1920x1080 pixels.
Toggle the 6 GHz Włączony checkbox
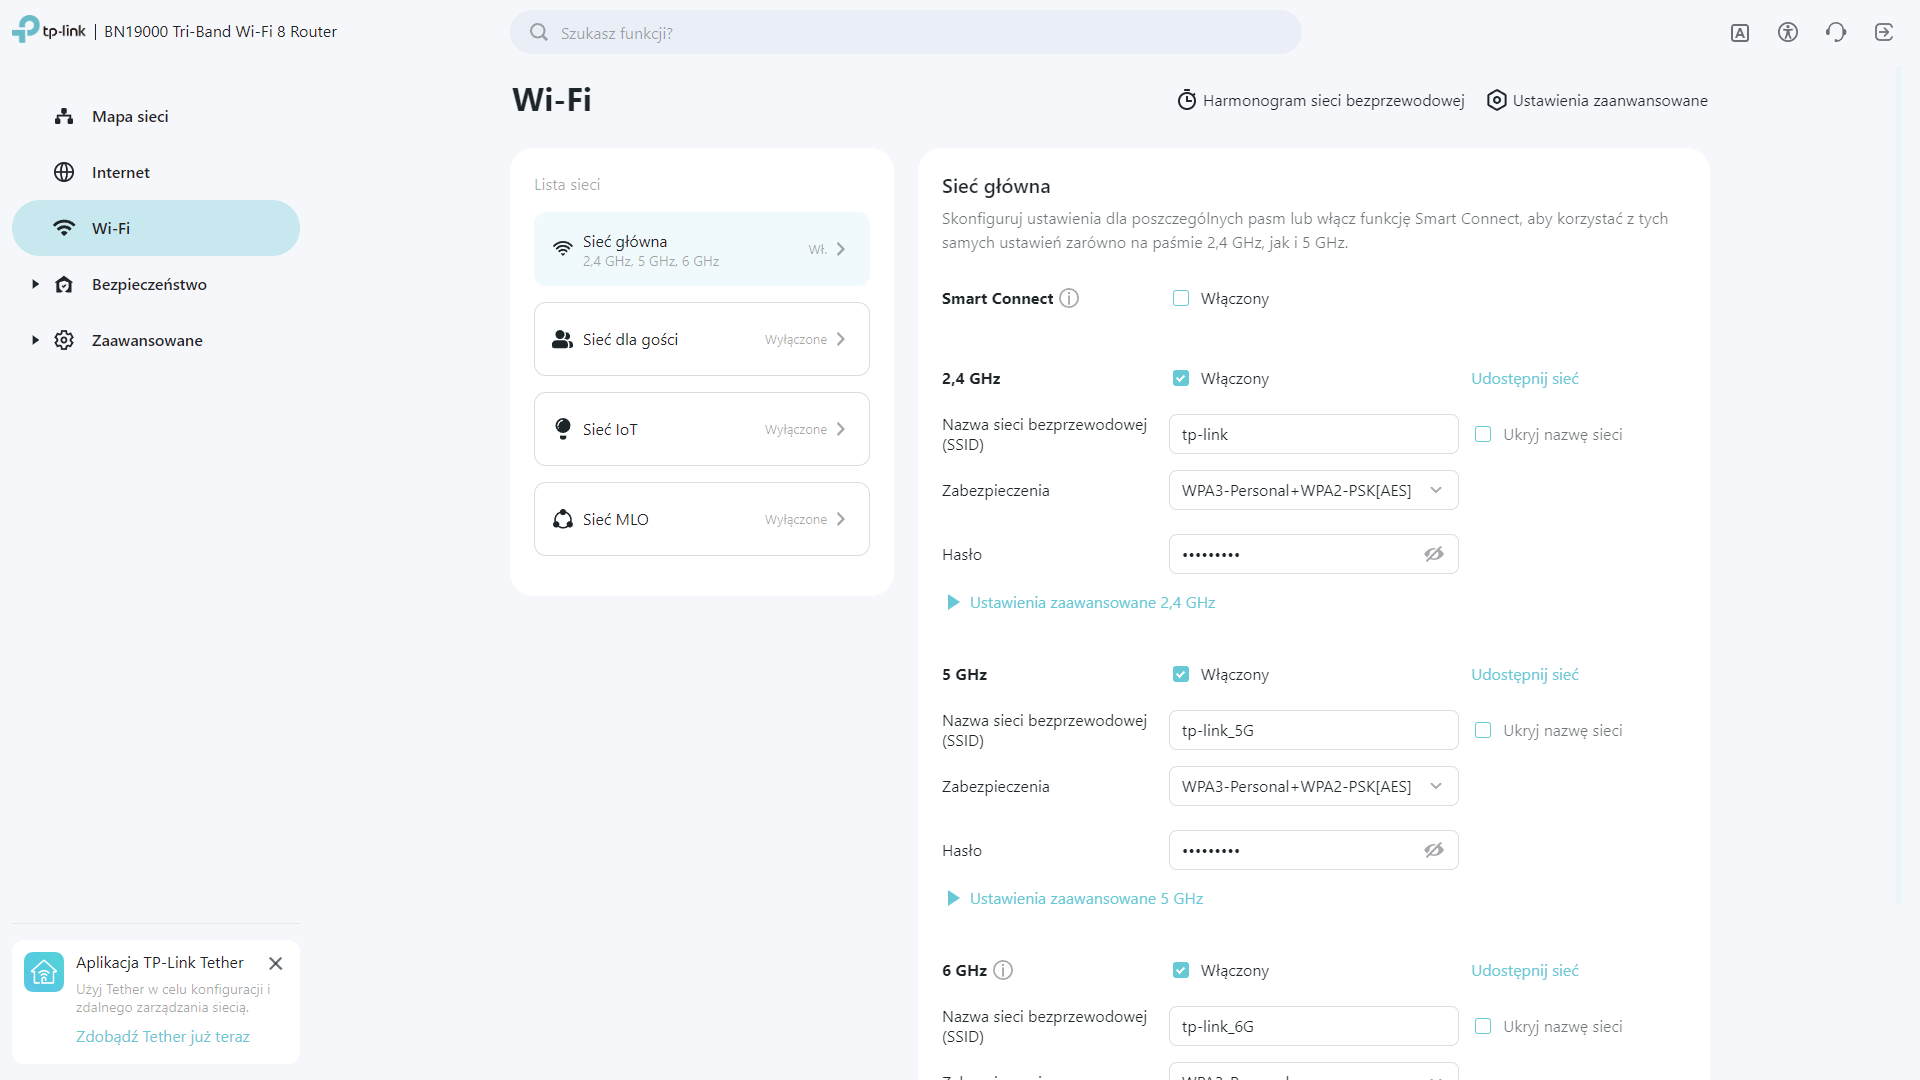[x=1181, y=970]
